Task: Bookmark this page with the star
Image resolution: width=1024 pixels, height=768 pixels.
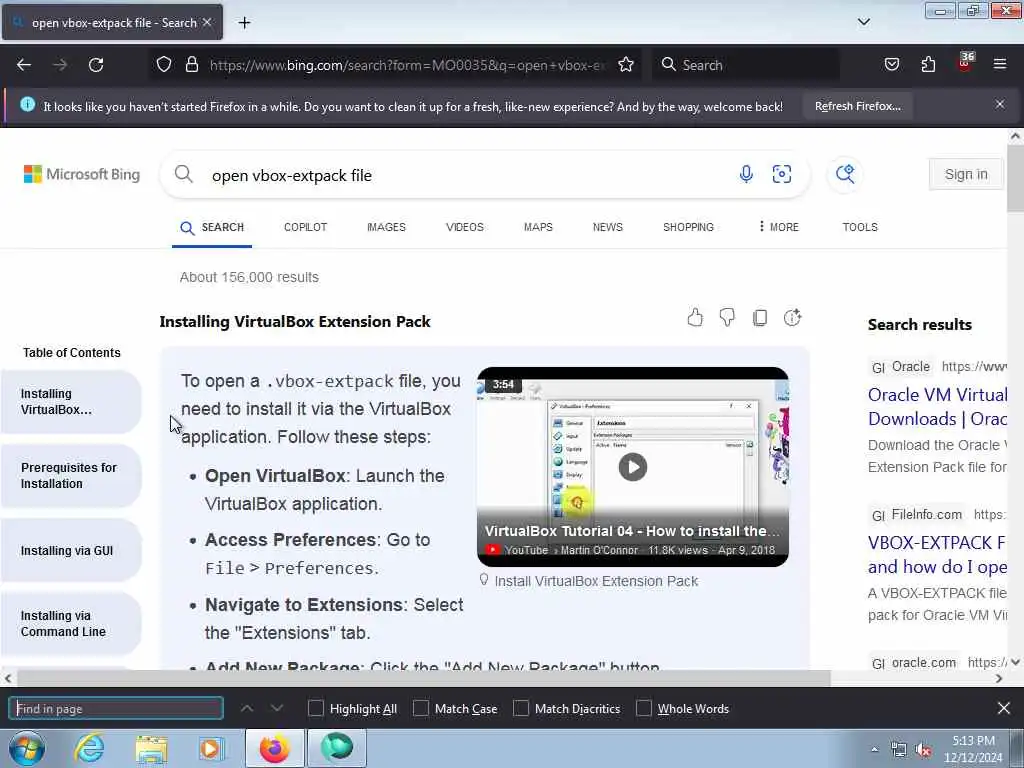Action: click(x=626, y=64)
